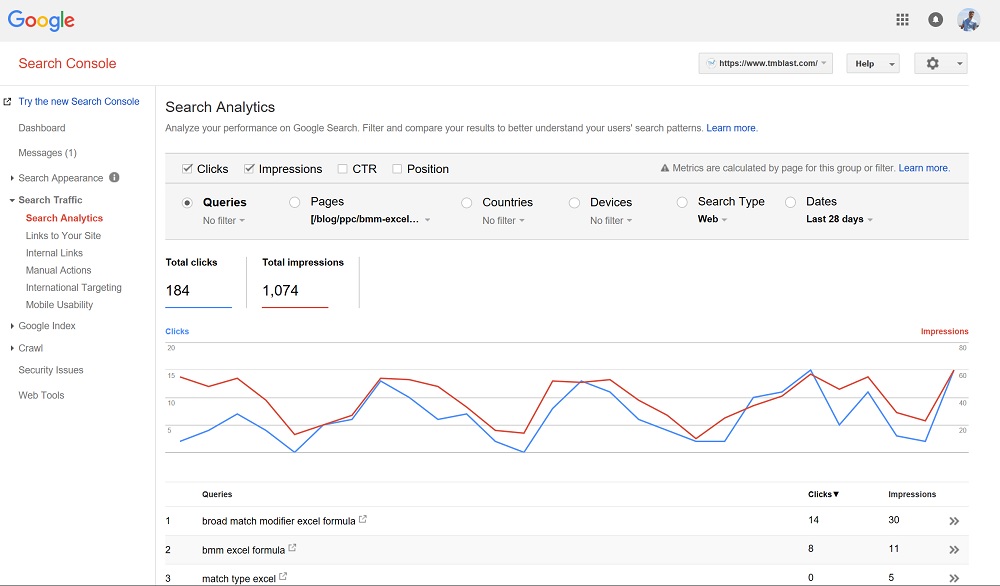The width and height of the screenshot is (1000, 586).
Task: Click query text broad match modifier excel formula
Action: [x=279, y=521]
